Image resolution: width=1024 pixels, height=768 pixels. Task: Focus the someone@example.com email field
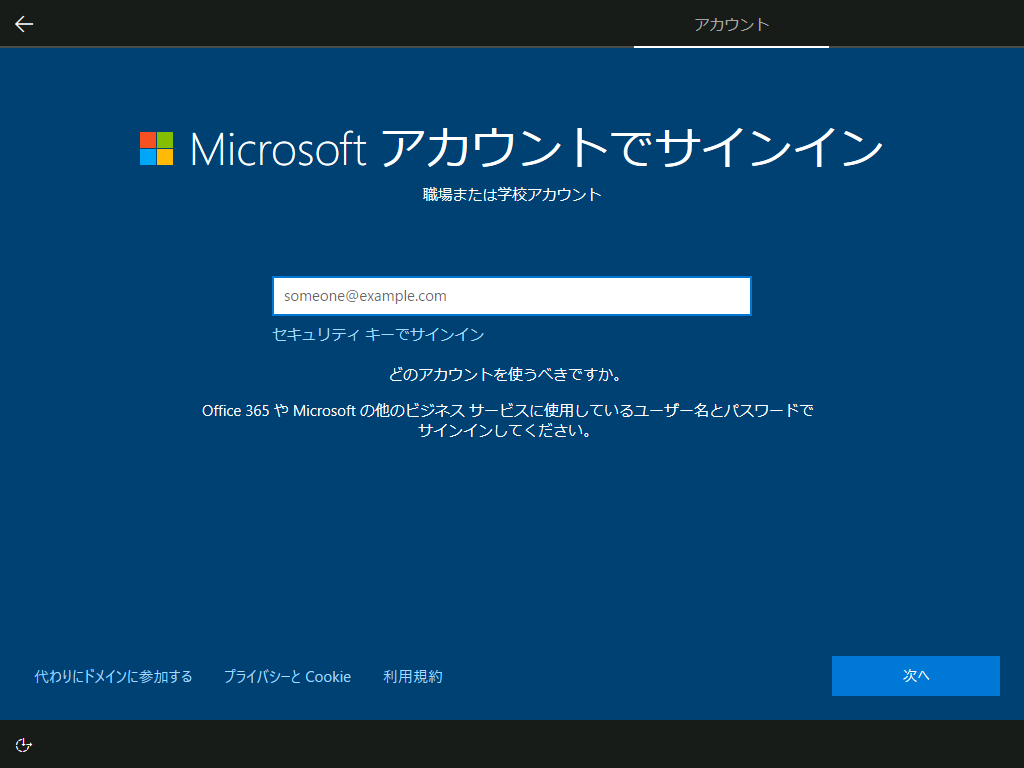coord(512,296)
